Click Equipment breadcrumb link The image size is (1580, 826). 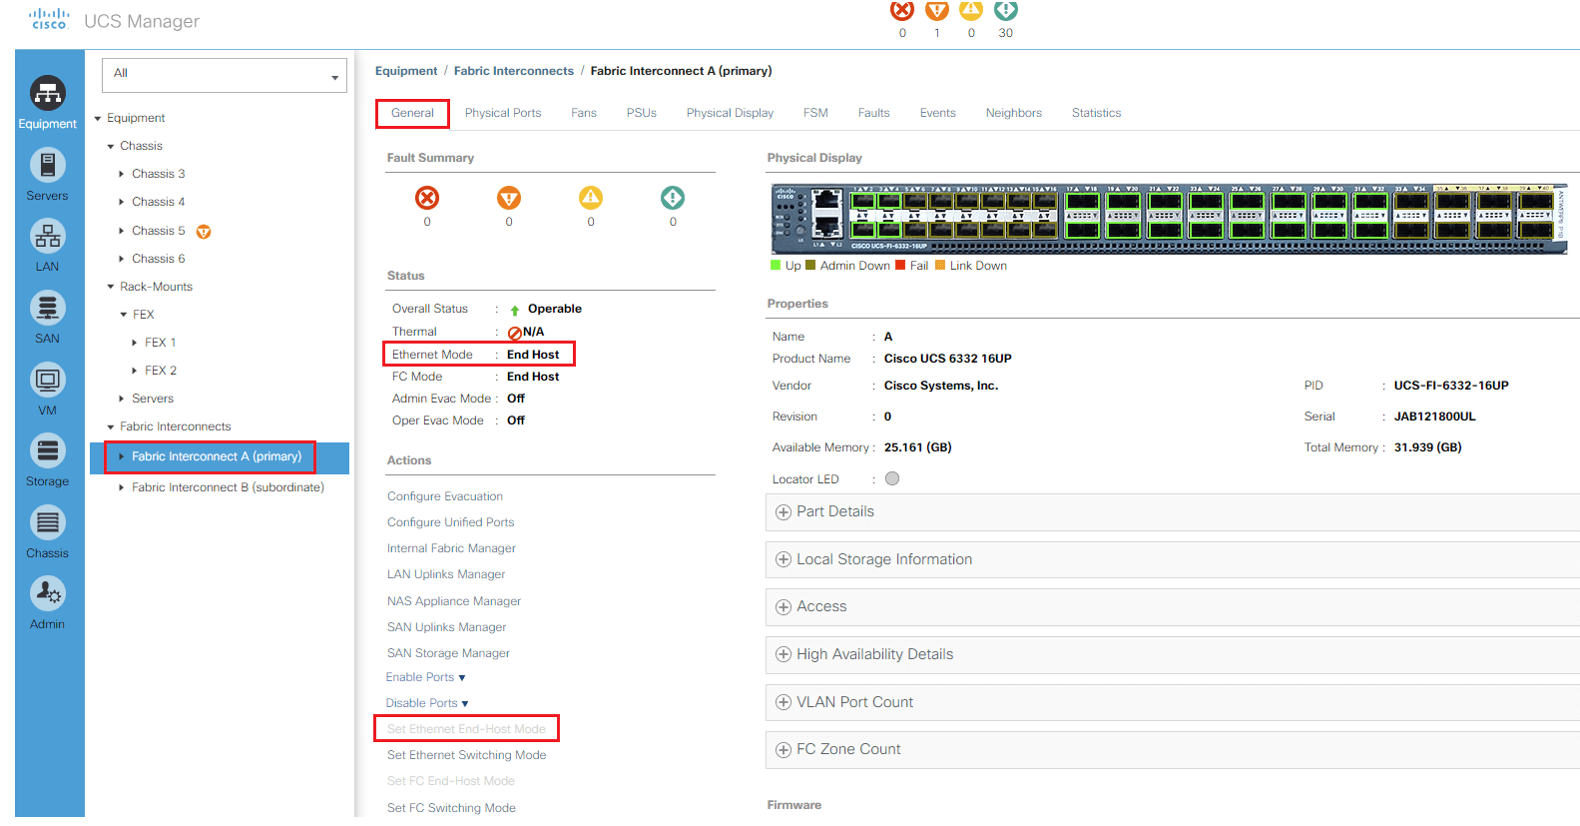pos(406,71)
